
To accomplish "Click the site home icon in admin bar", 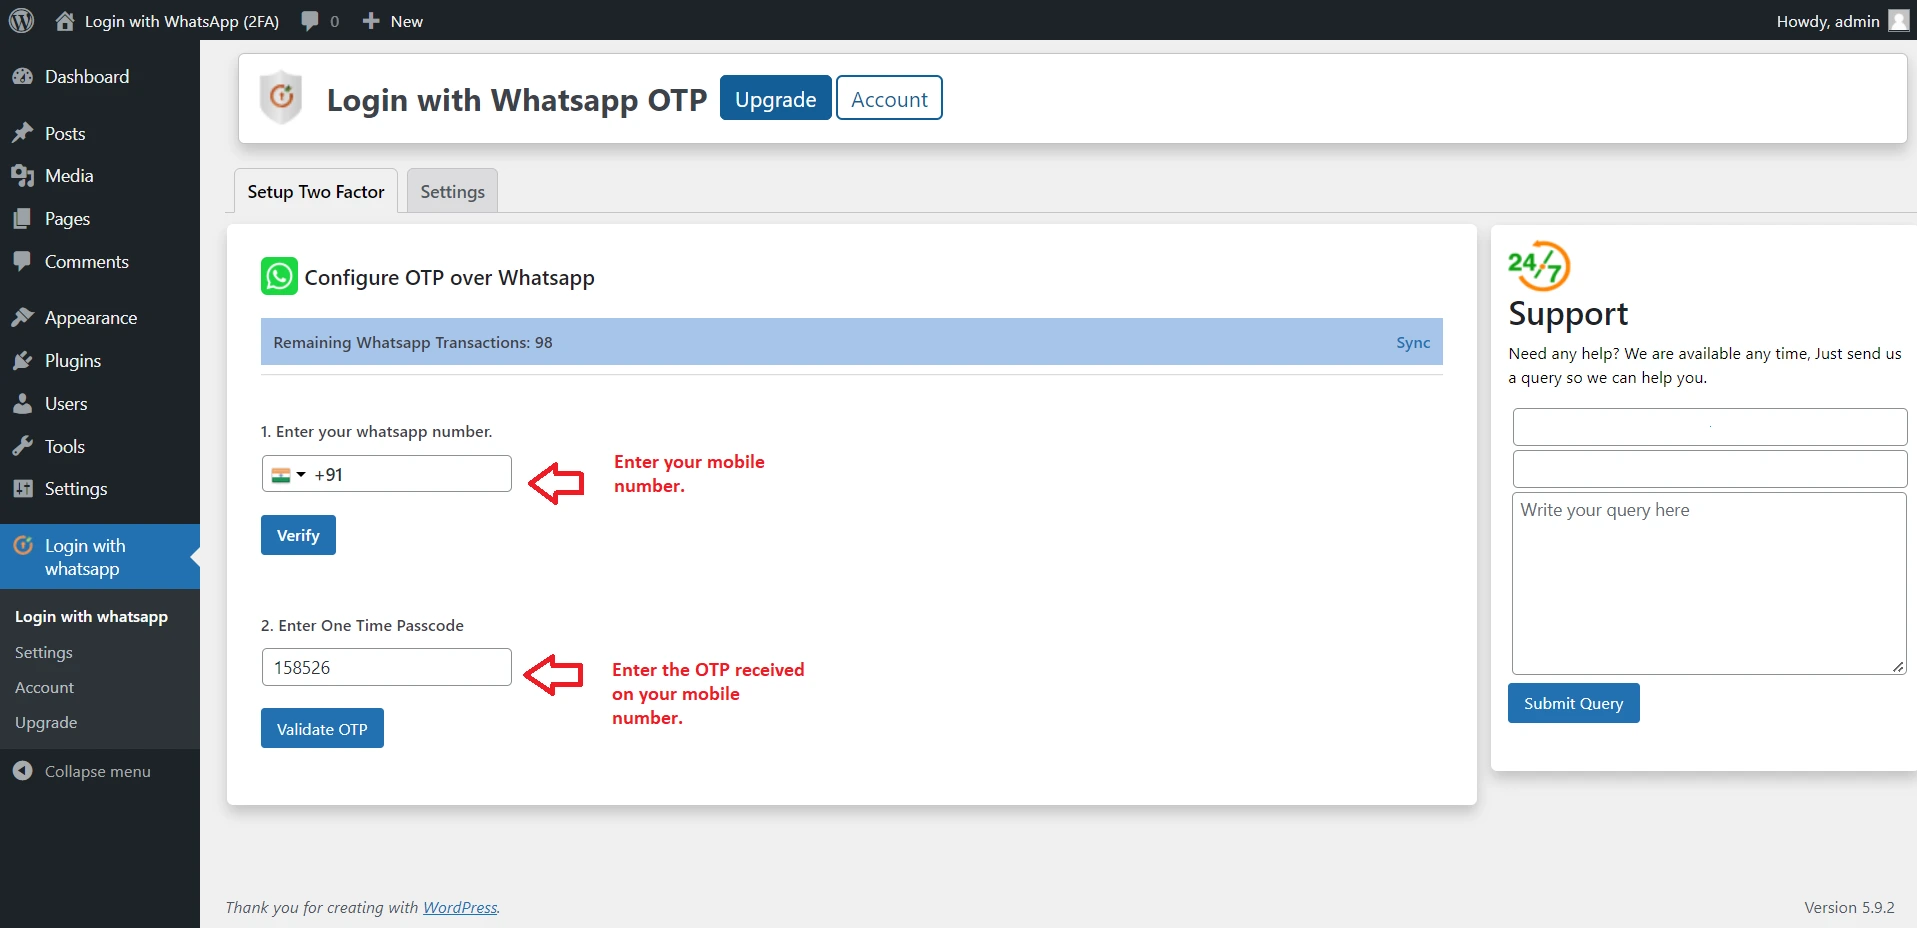I will pos(65,21).
